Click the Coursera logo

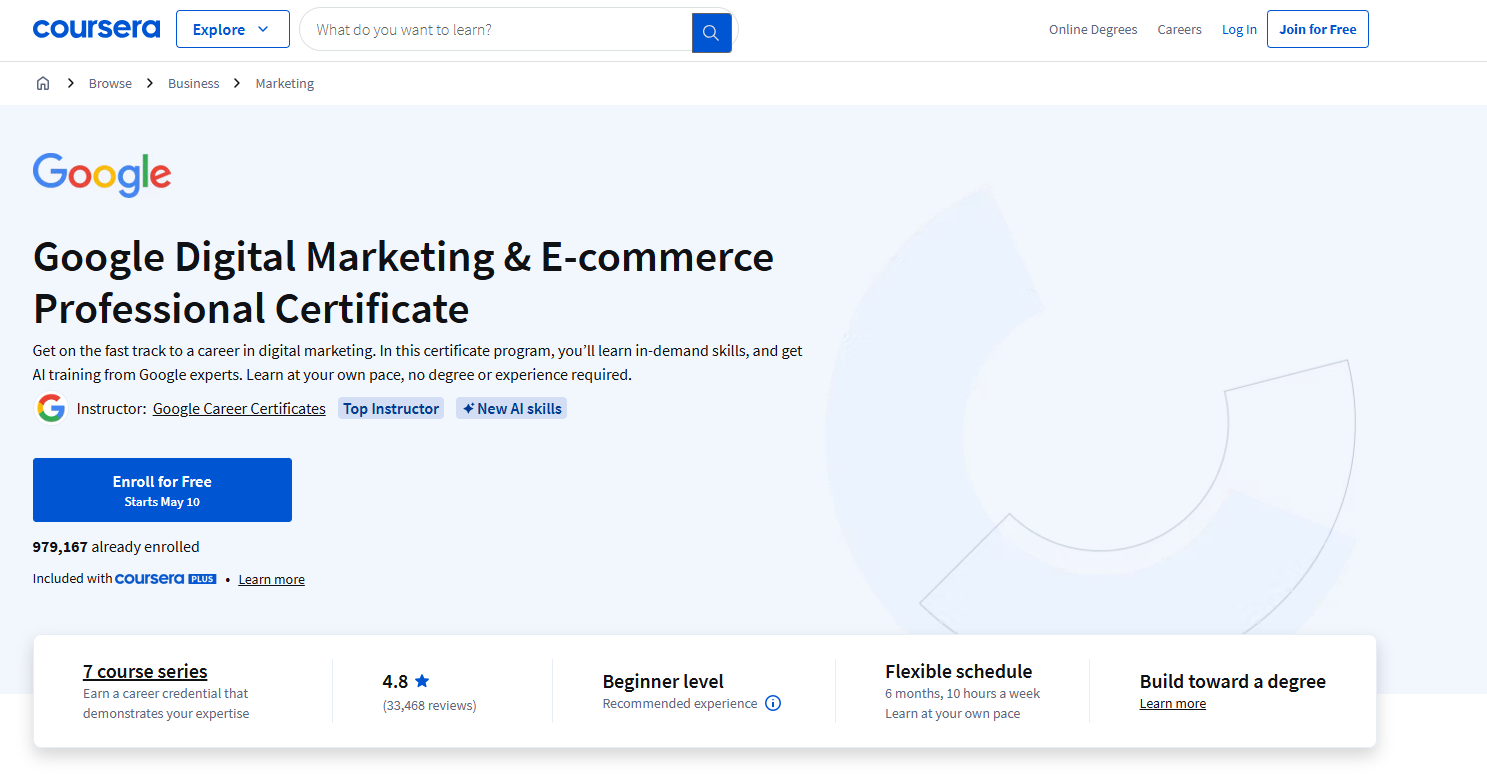tap(96, 28)
